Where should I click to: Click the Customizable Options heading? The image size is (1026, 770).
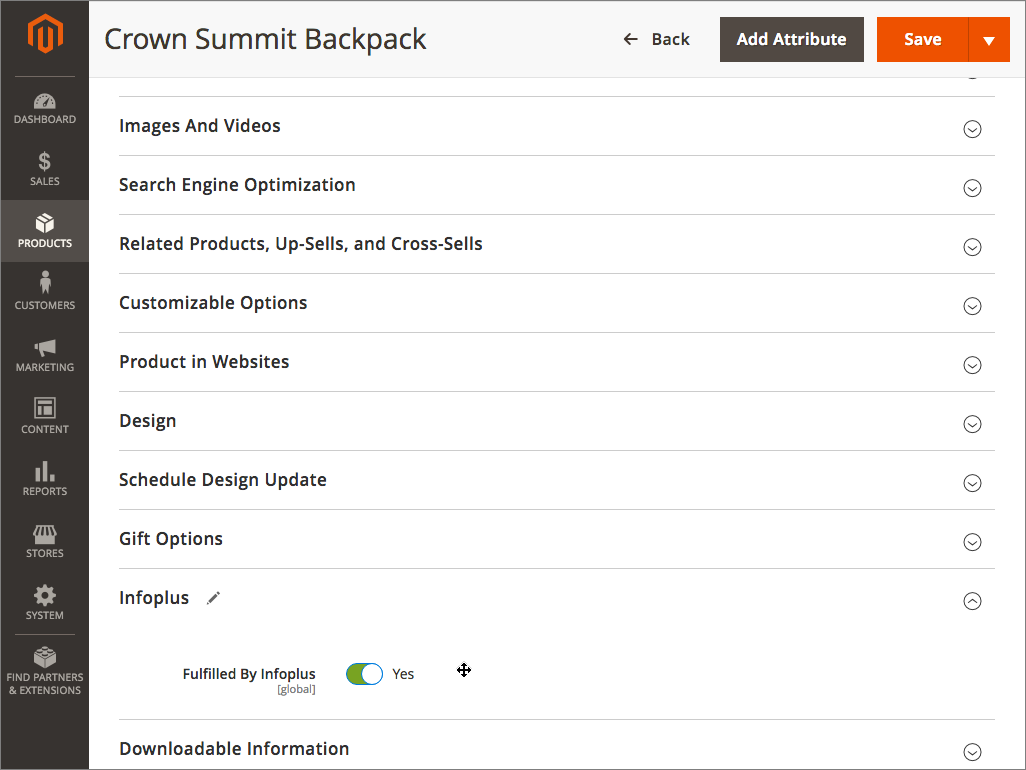[213, 303]
